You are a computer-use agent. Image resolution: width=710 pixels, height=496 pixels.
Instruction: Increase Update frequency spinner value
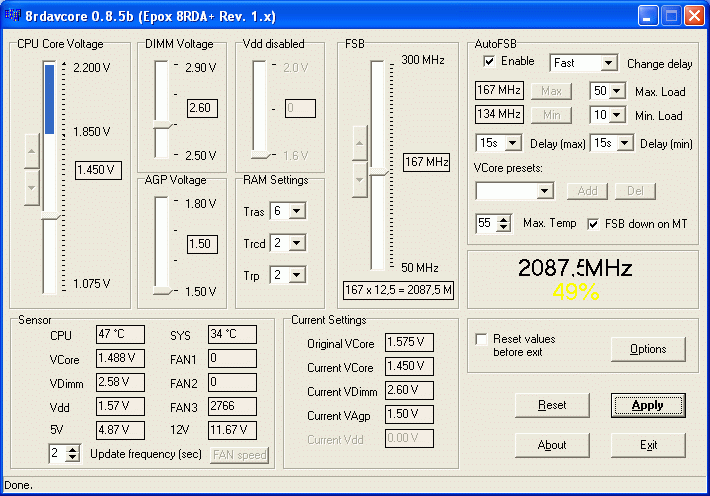pos(72,449)
